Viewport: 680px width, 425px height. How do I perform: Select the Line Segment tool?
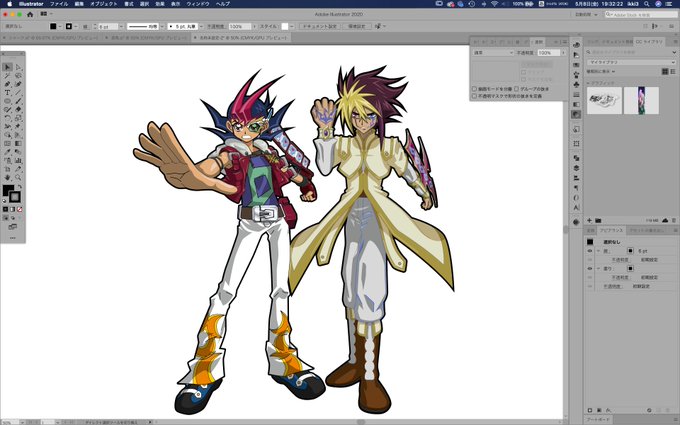[x=18, y=92]
